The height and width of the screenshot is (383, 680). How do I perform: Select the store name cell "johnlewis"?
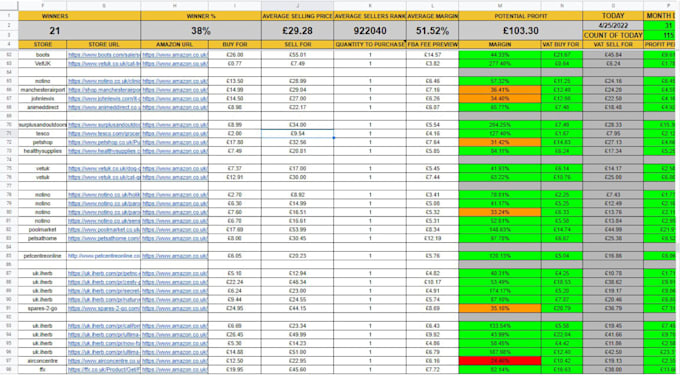point(42,98)
